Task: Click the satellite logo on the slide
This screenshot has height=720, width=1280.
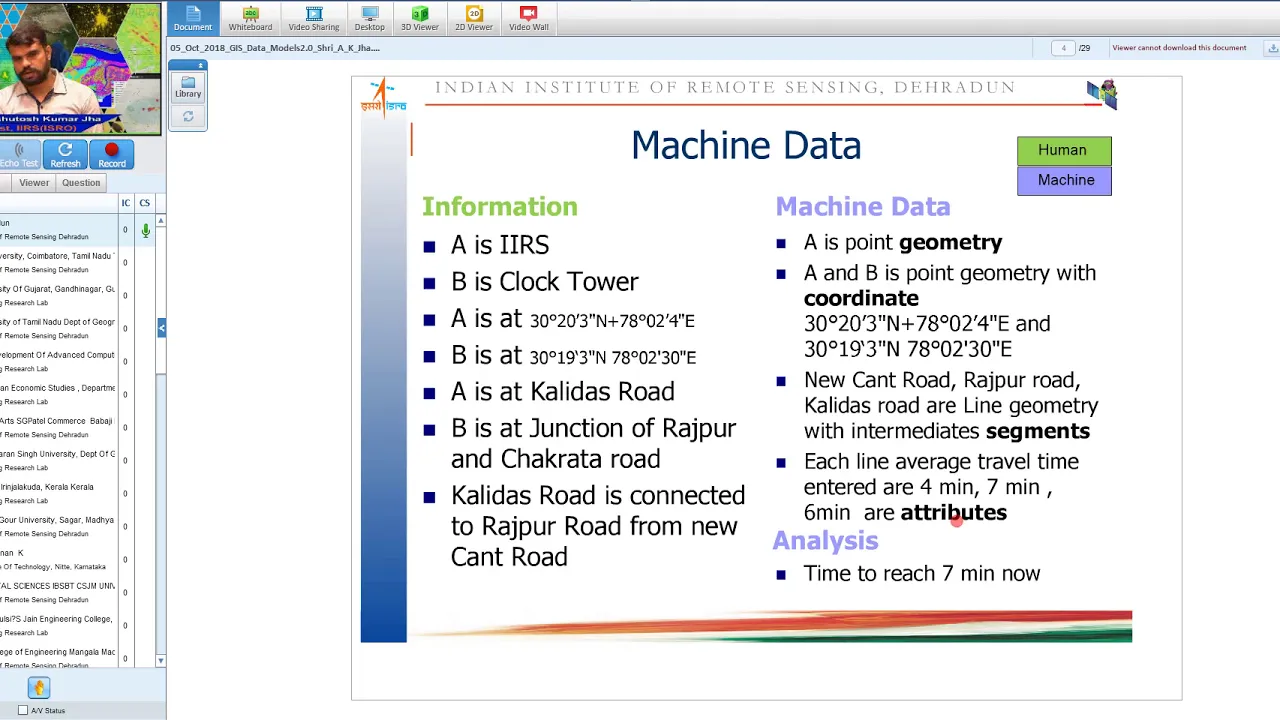Action: (x=1102, y=93)
